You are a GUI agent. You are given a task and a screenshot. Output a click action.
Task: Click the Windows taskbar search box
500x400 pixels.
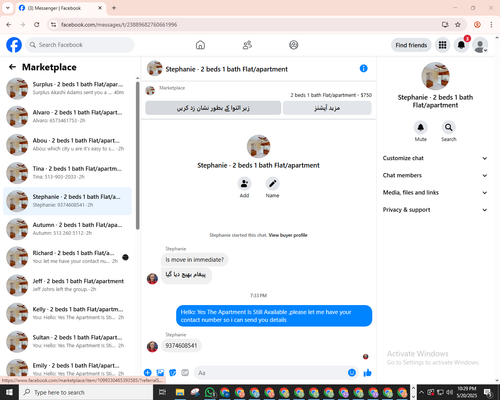(x=86, y=392)
